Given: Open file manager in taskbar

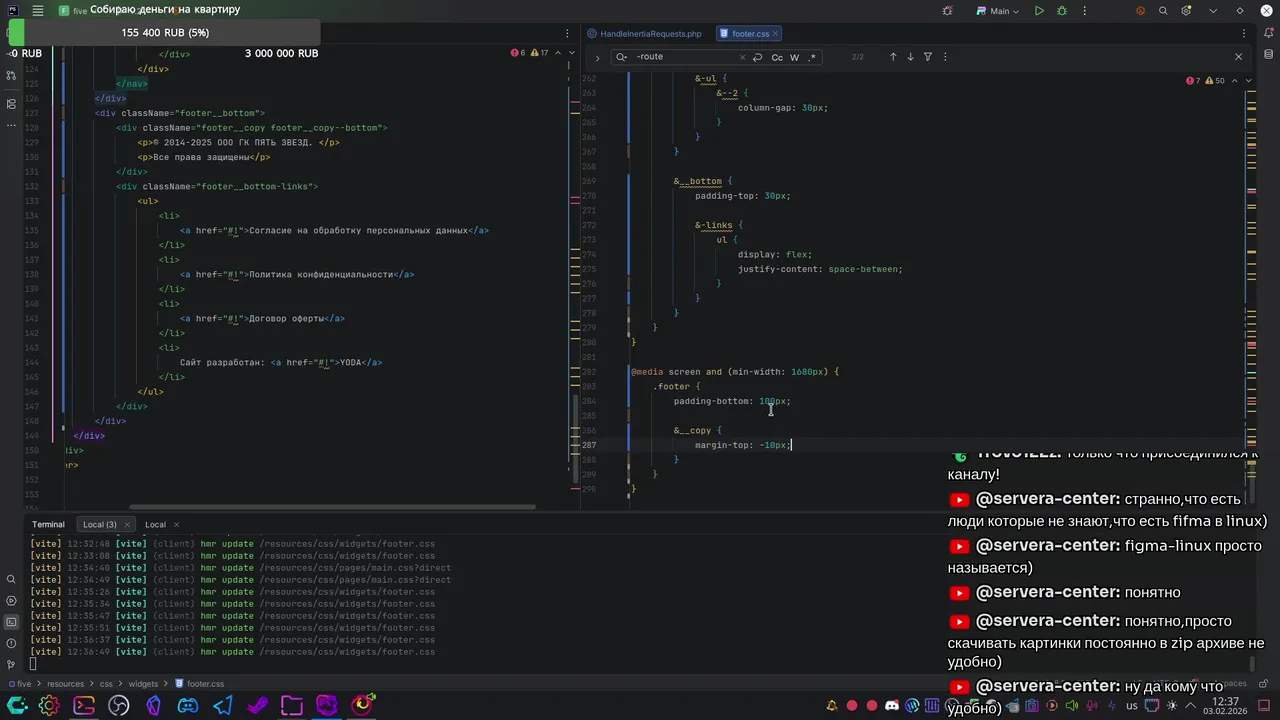Looking at the screenshot, I should [x=292, y=706].
